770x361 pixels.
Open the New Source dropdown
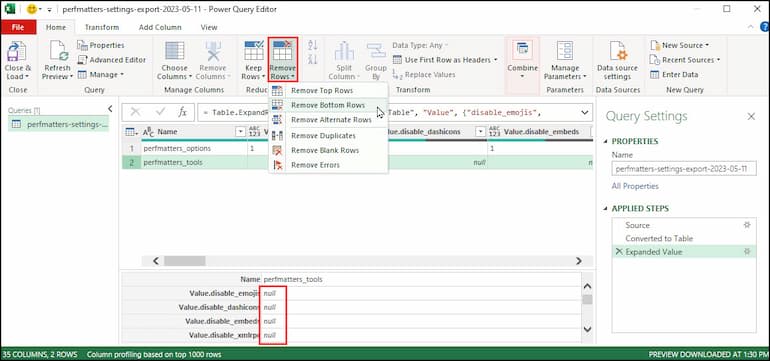click(x=680, y=45)
